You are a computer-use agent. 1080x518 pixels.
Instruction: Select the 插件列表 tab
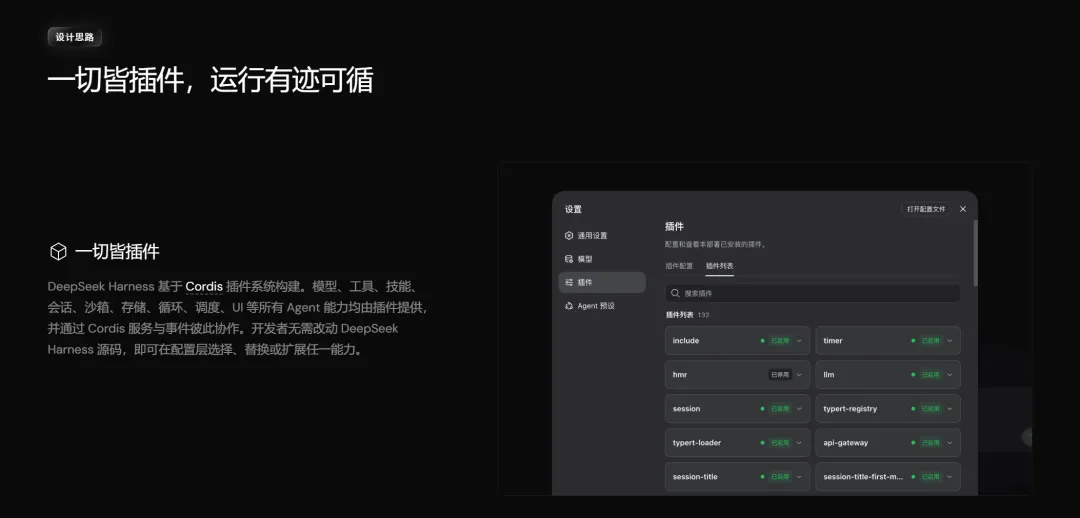click(x=720, y=266)
